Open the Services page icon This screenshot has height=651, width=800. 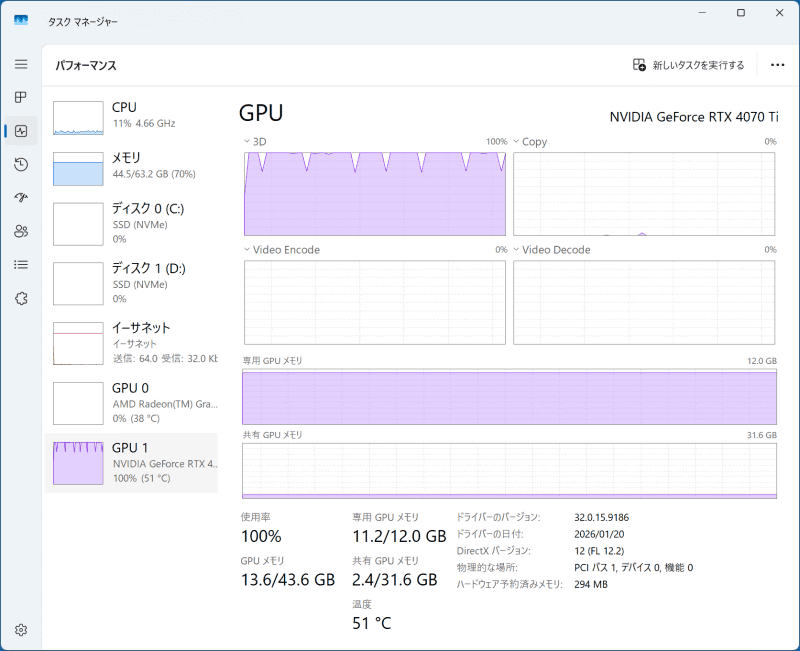(21, 298)
